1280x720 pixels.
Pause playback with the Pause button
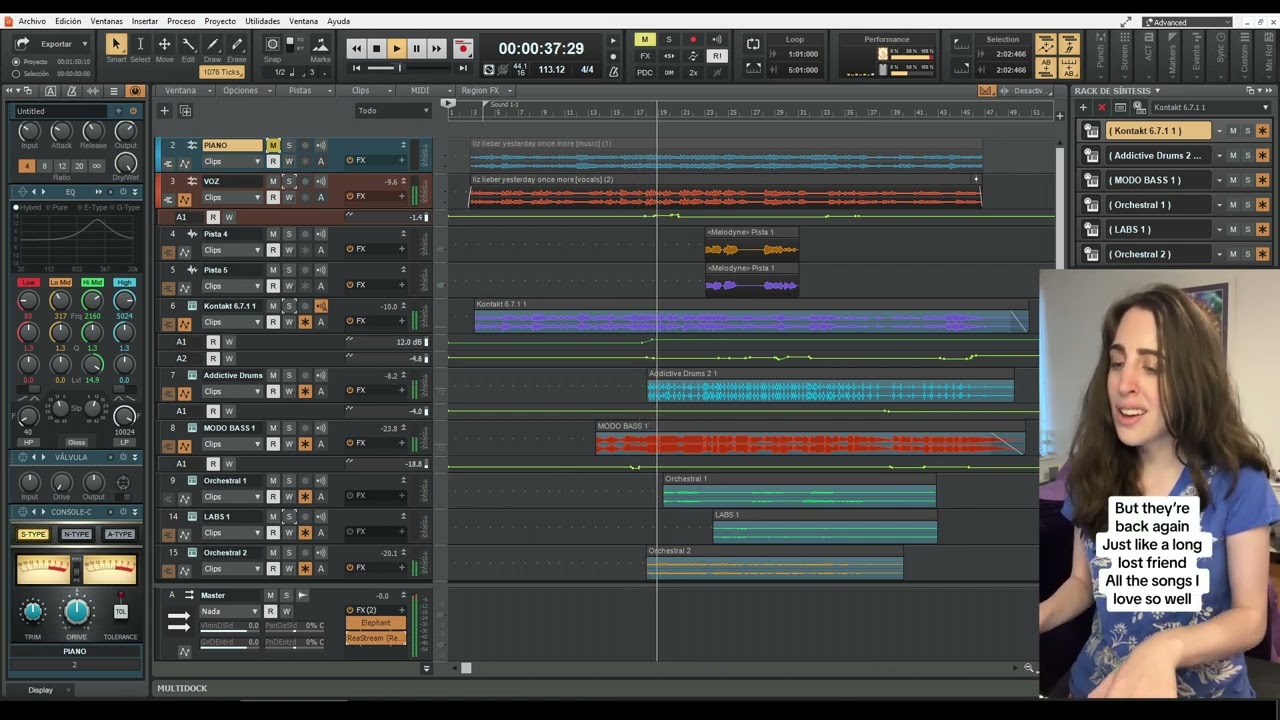pos(416,48)
